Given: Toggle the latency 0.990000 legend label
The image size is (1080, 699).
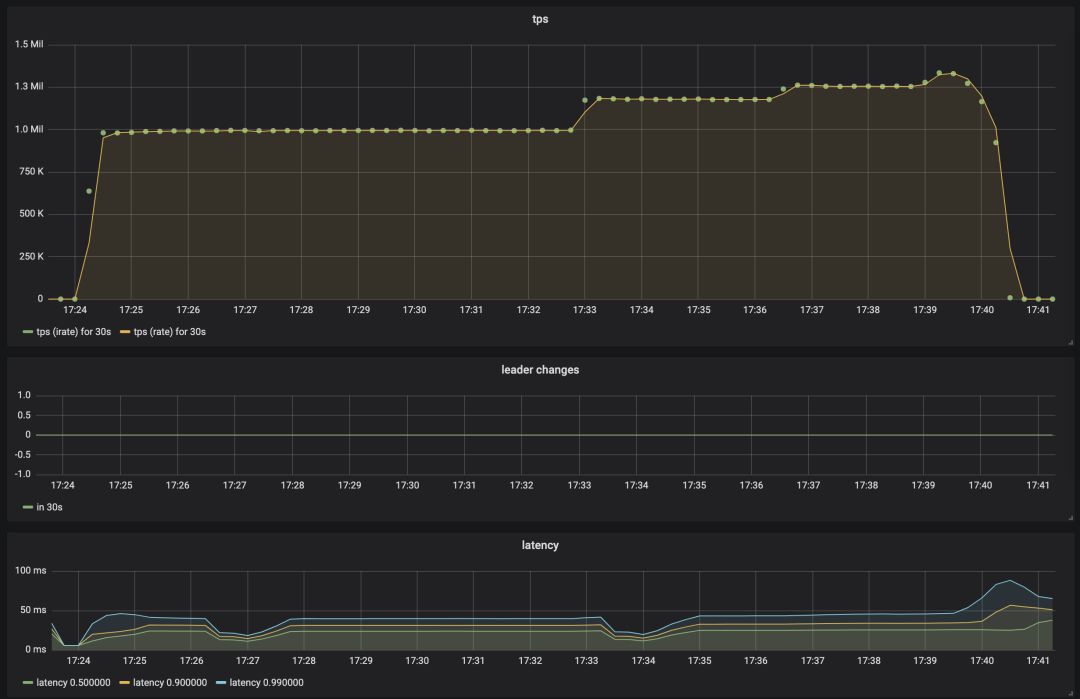Looking at the screenshot, I should (266, 682).
